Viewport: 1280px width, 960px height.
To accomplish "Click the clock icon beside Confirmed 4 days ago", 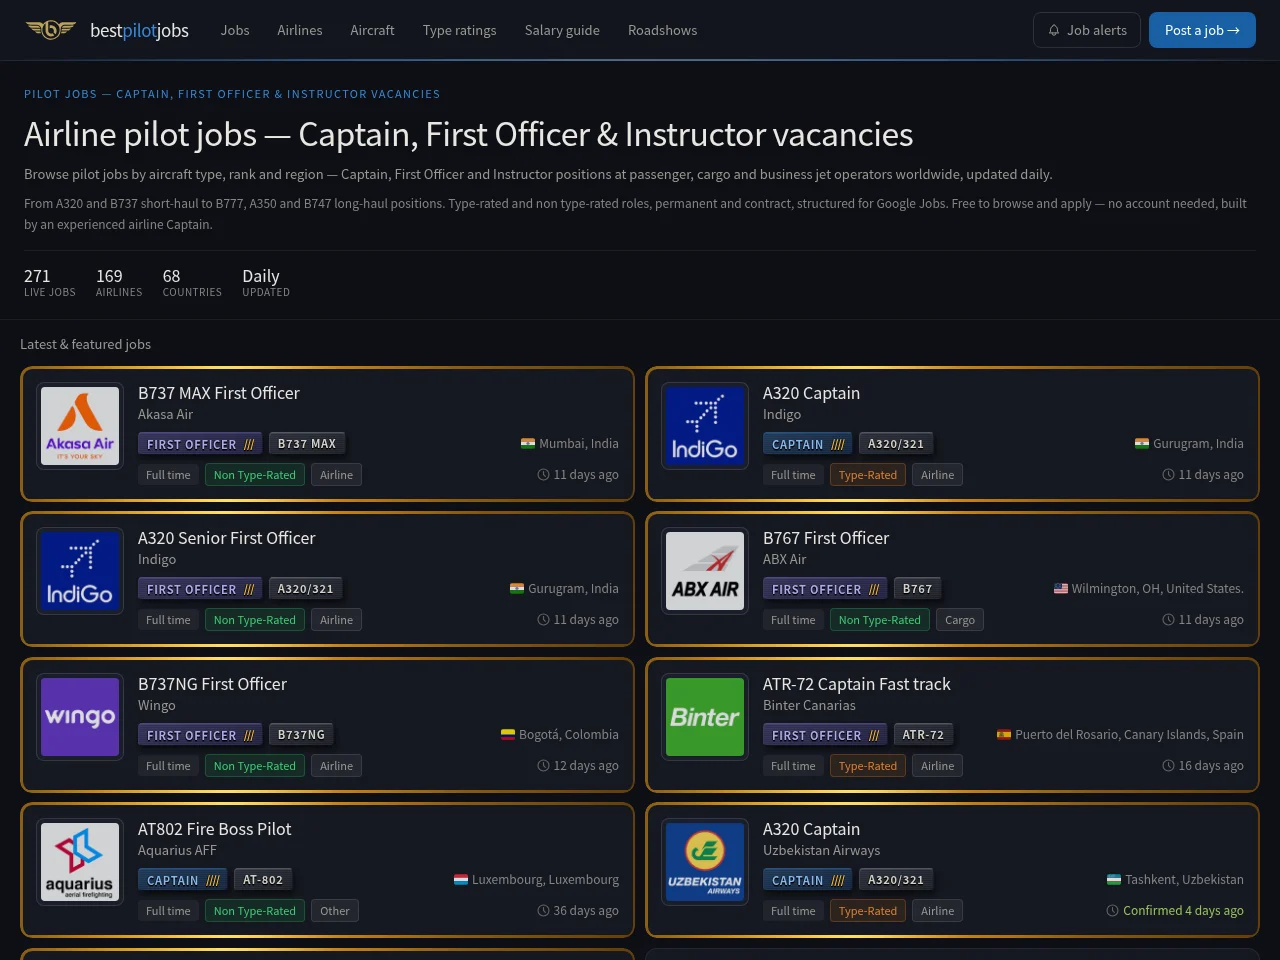I will [1113, 910].
